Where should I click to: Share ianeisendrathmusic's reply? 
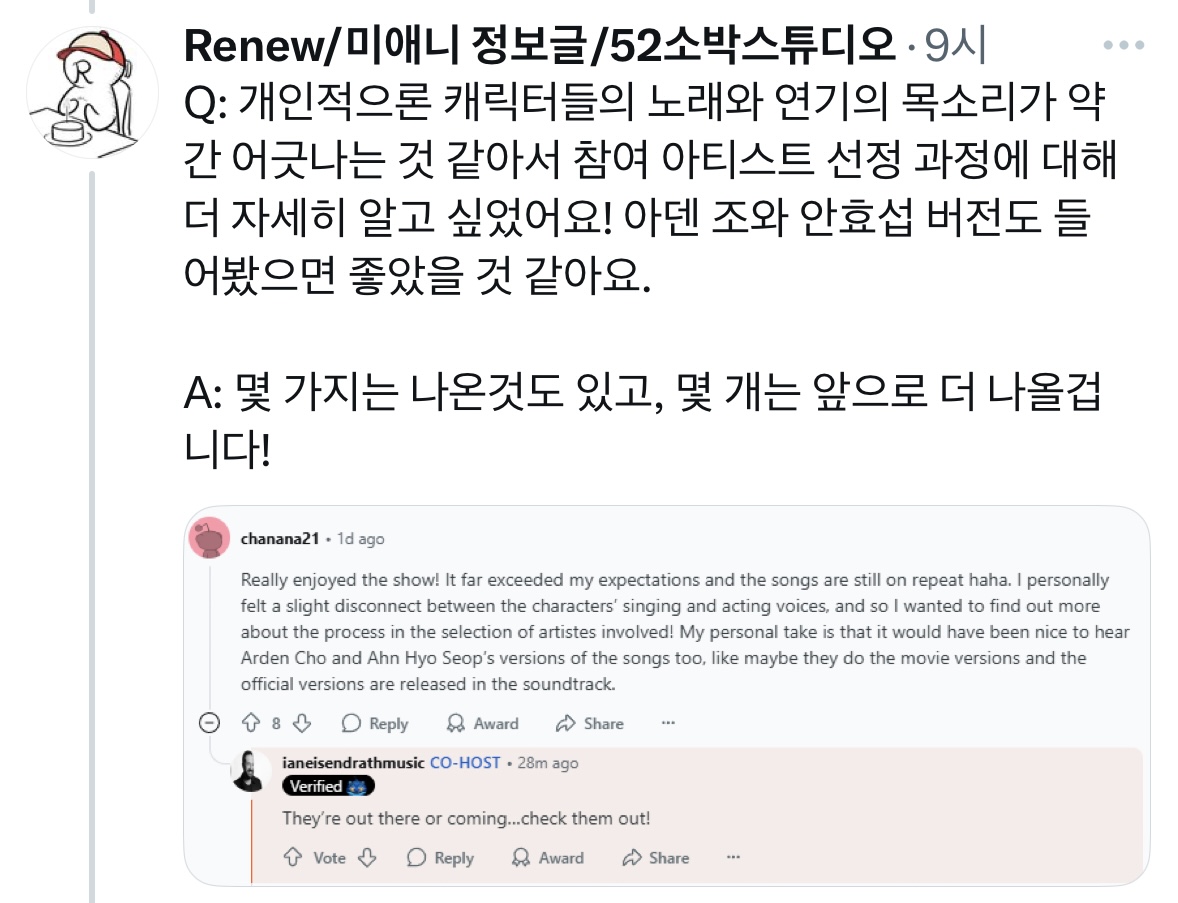coord(655,857)
